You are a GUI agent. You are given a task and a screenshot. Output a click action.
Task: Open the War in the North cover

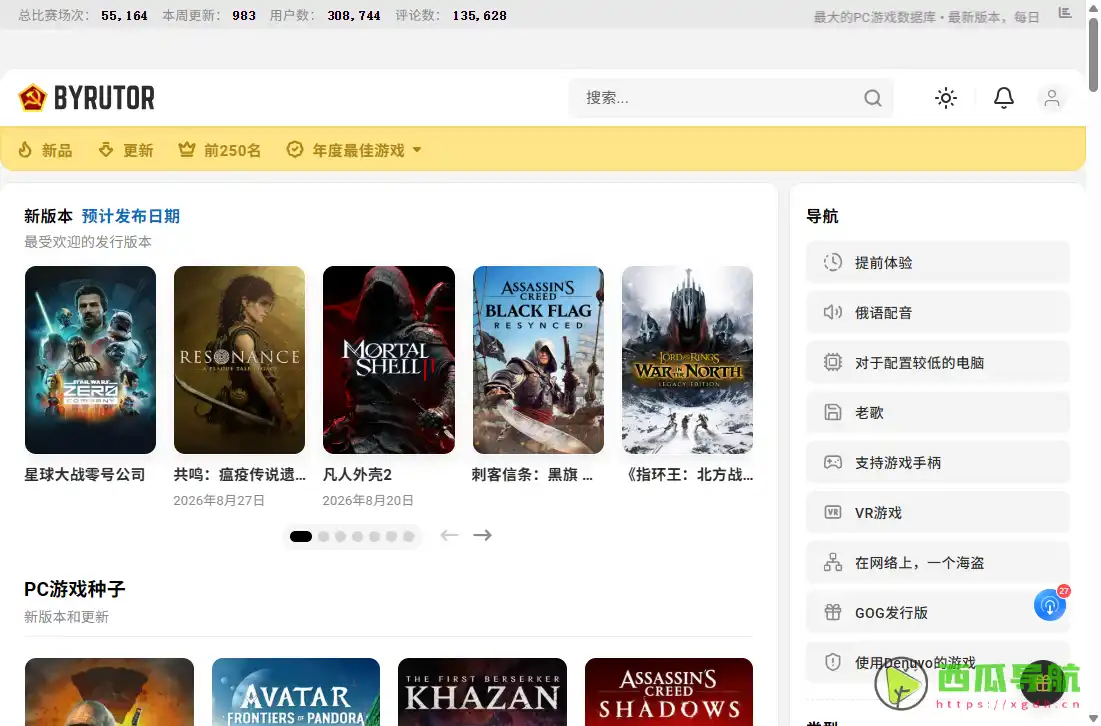(x=687, y=359)
